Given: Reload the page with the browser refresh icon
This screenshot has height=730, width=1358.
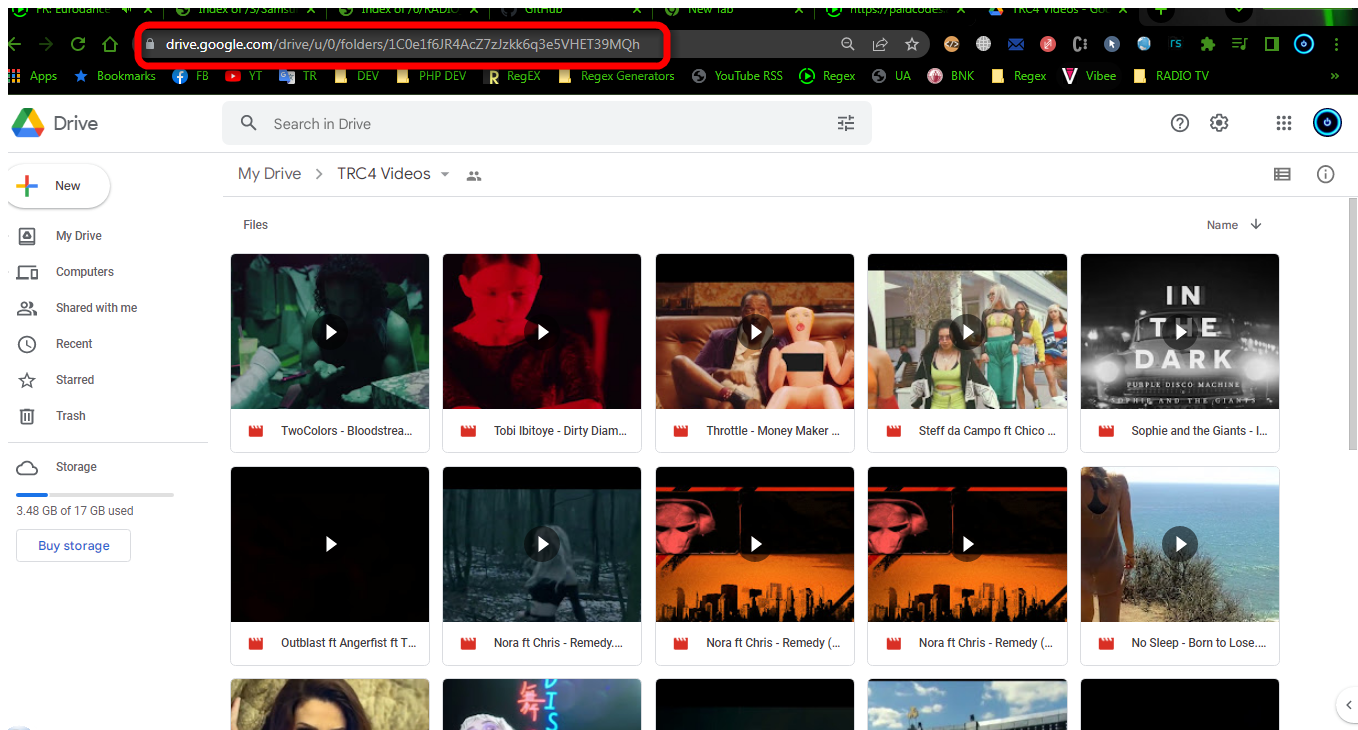Looking at the screenshot, I should [x=77, y=44].
